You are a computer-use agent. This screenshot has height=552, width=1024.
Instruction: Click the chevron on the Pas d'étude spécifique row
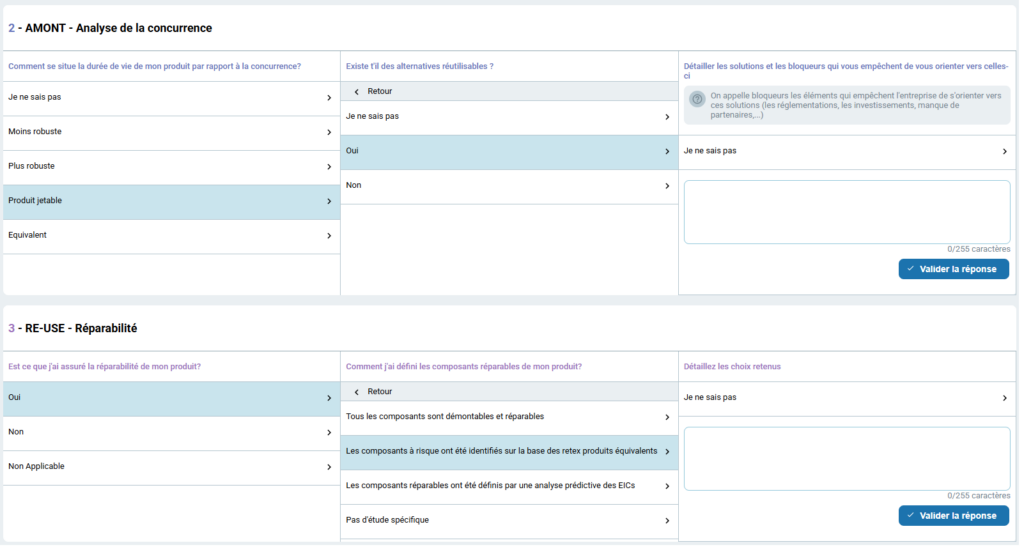pyautogui.click(x=667, y=520)
